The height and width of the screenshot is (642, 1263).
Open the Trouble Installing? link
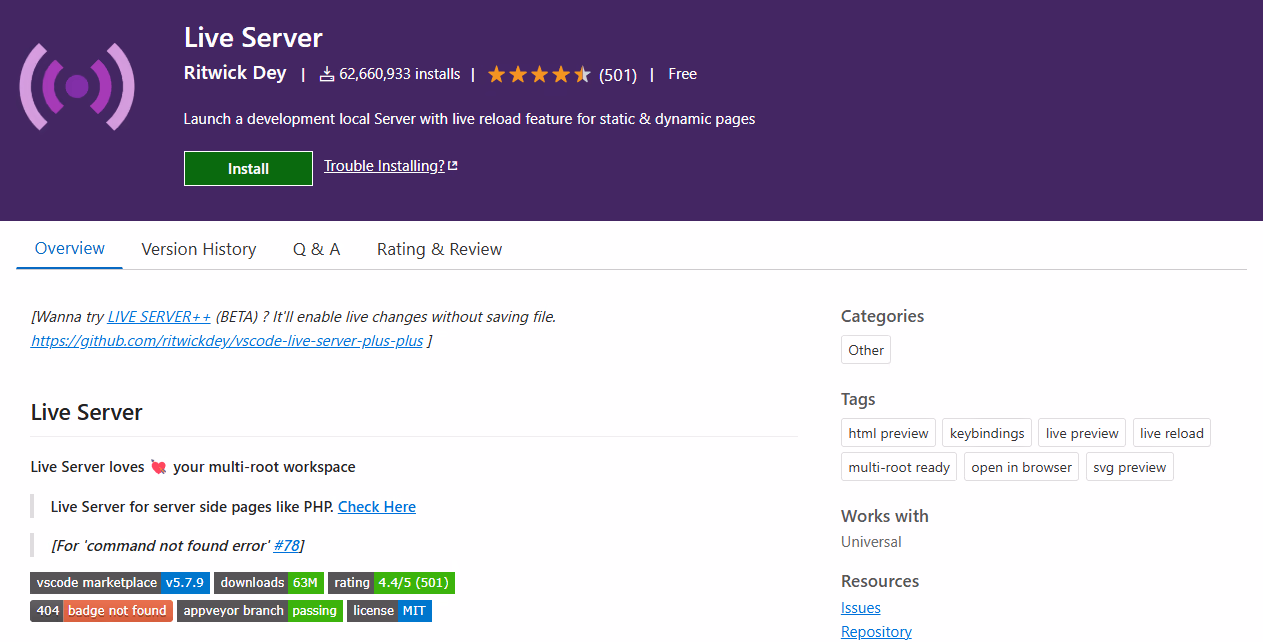(384, 166)
